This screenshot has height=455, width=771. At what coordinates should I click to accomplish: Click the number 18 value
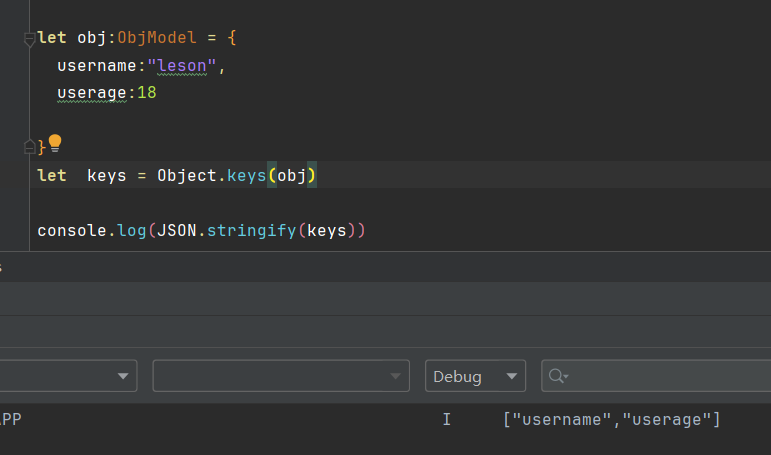146,93
